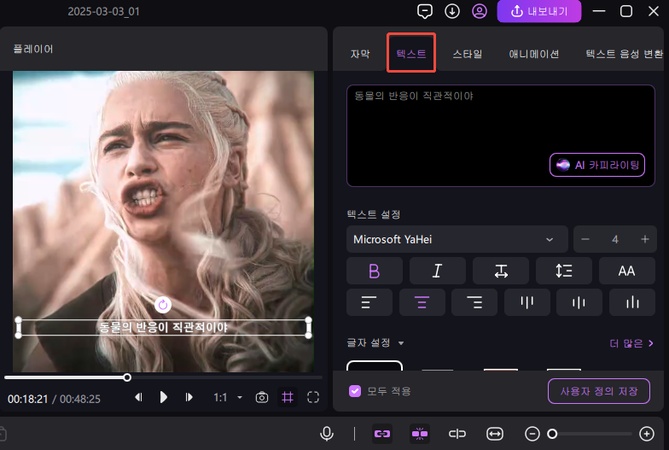Toggle bold text formatting
Image resolution: width=669 pixels, height=450 pixels.
374,271
